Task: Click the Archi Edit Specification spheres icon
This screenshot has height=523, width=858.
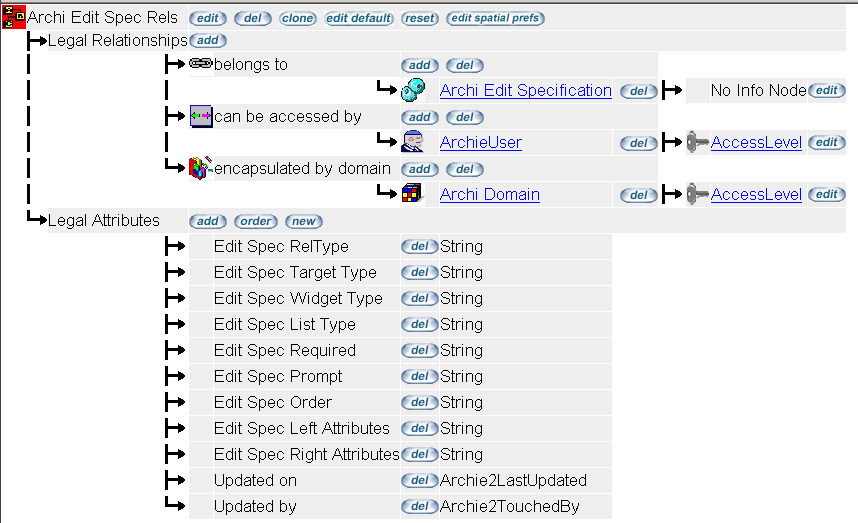Action: pos(414,91)
